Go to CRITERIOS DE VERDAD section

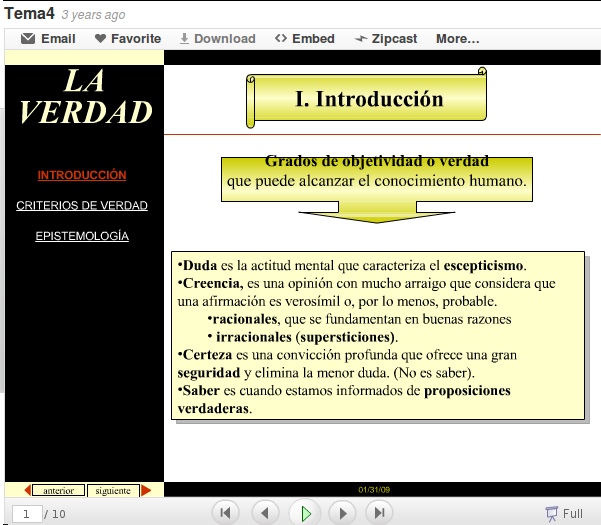[82, 206]
